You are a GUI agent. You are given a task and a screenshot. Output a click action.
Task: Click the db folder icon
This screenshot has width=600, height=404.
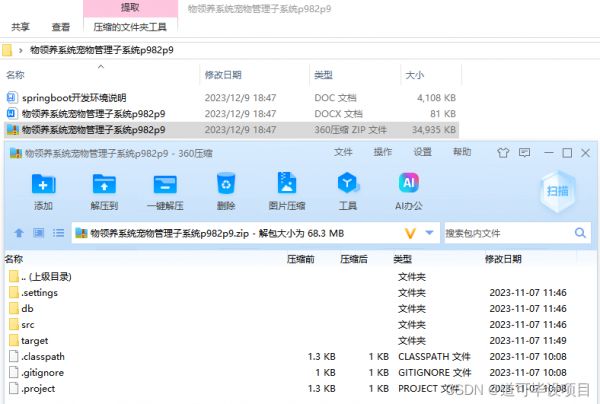(14, 308)
